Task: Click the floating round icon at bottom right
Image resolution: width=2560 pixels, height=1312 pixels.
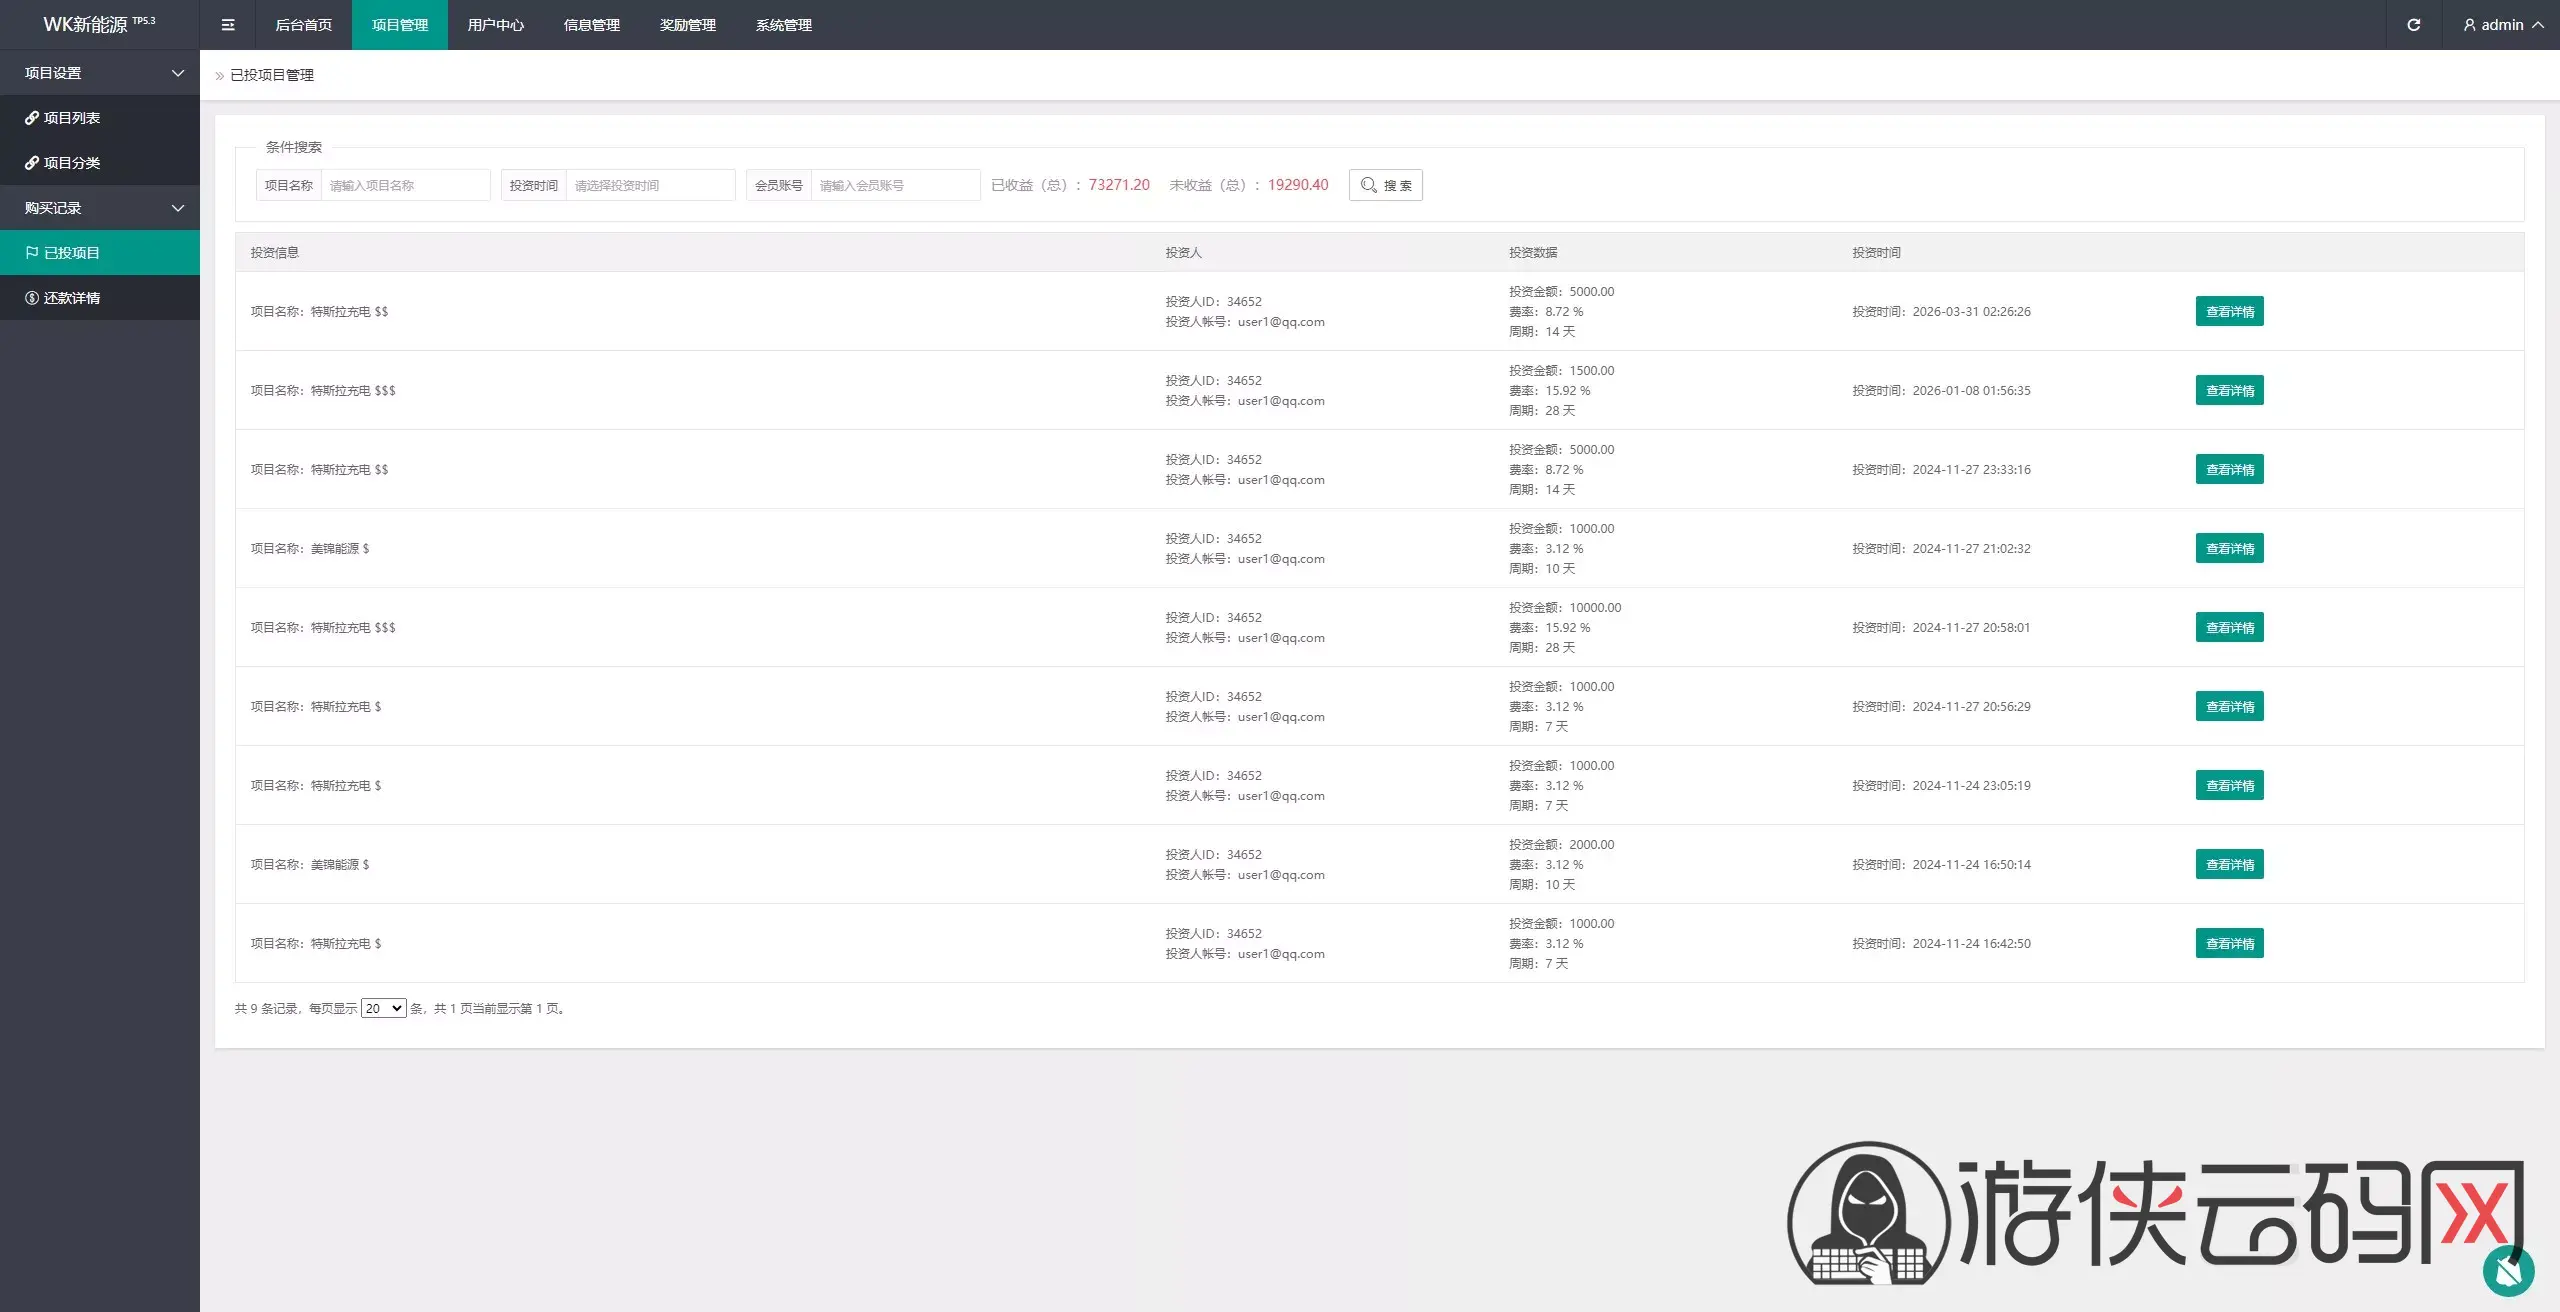Action: click(x=2508, y=1271)
